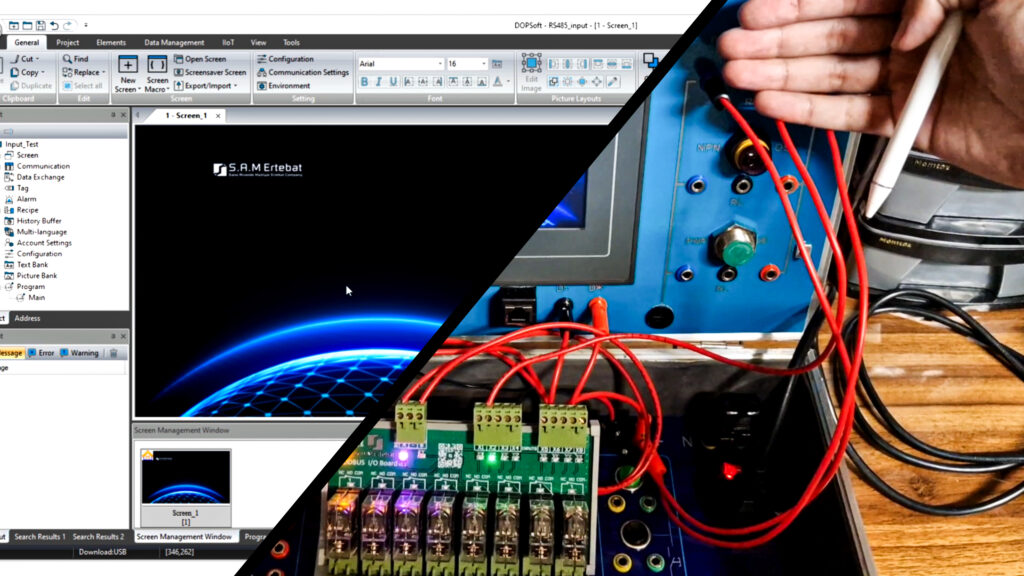The width and height of the screenshot is (1024, 576).
Task: Click the Configuration button in Setting group
Action: pyautogui.click(x=285, y=59)
